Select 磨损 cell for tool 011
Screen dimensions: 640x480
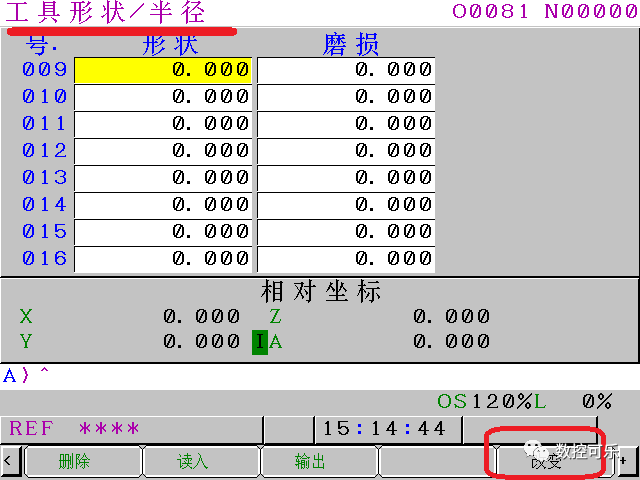click(346, 124)
